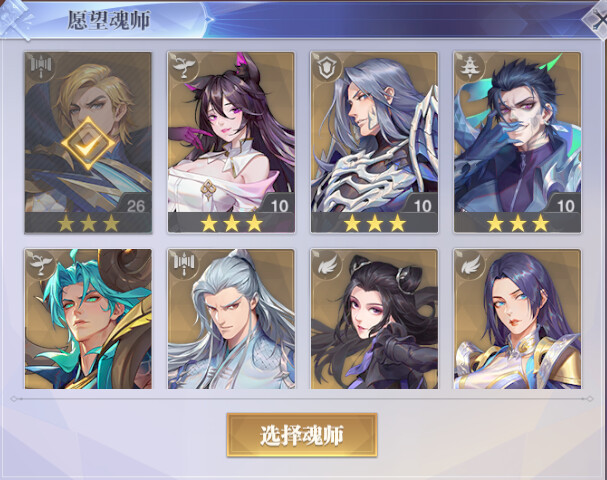Click the level 26 badge on blond hero
Image resolution: width=607 pixels, height=480 pixels.
tap(135, 206)
